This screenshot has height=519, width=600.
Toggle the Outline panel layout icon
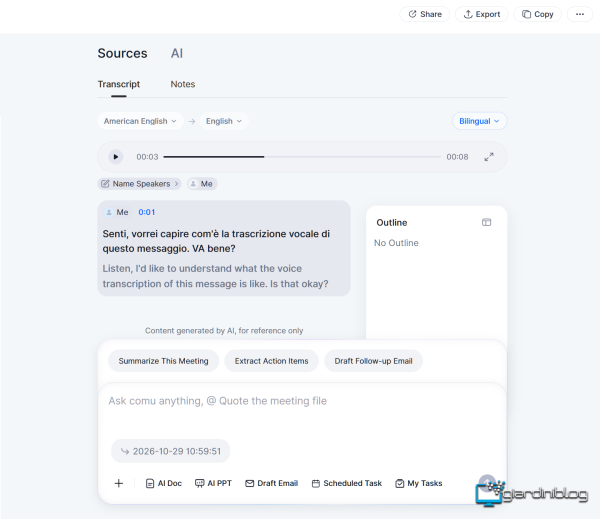(x=486, y=222)
